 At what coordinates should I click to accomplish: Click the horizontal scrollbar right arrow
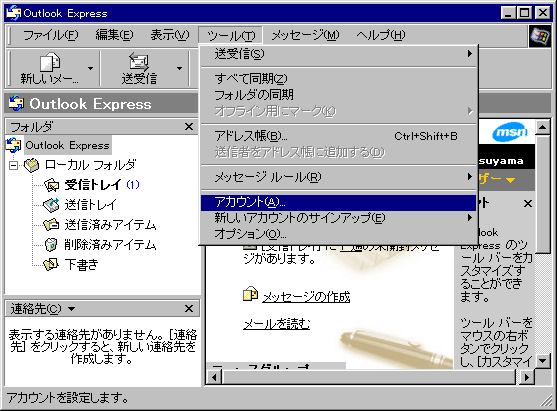pos(526,377)
